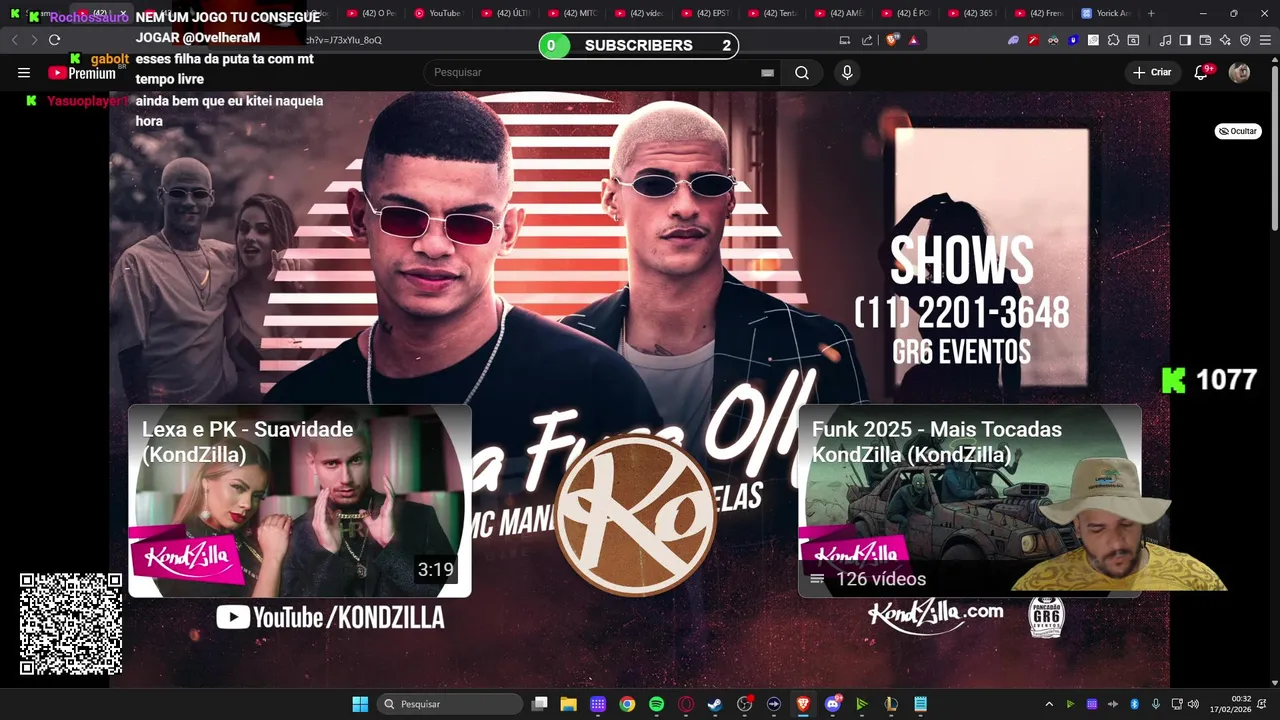
Task: Open Opera browser from the taskbar
Action: tap(686, 704)
